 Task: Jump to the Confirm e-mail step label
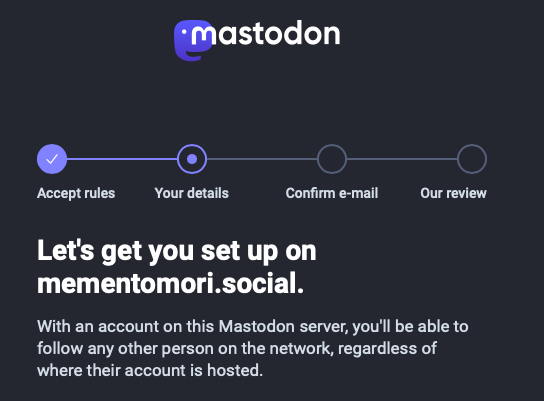coord(332,193)
